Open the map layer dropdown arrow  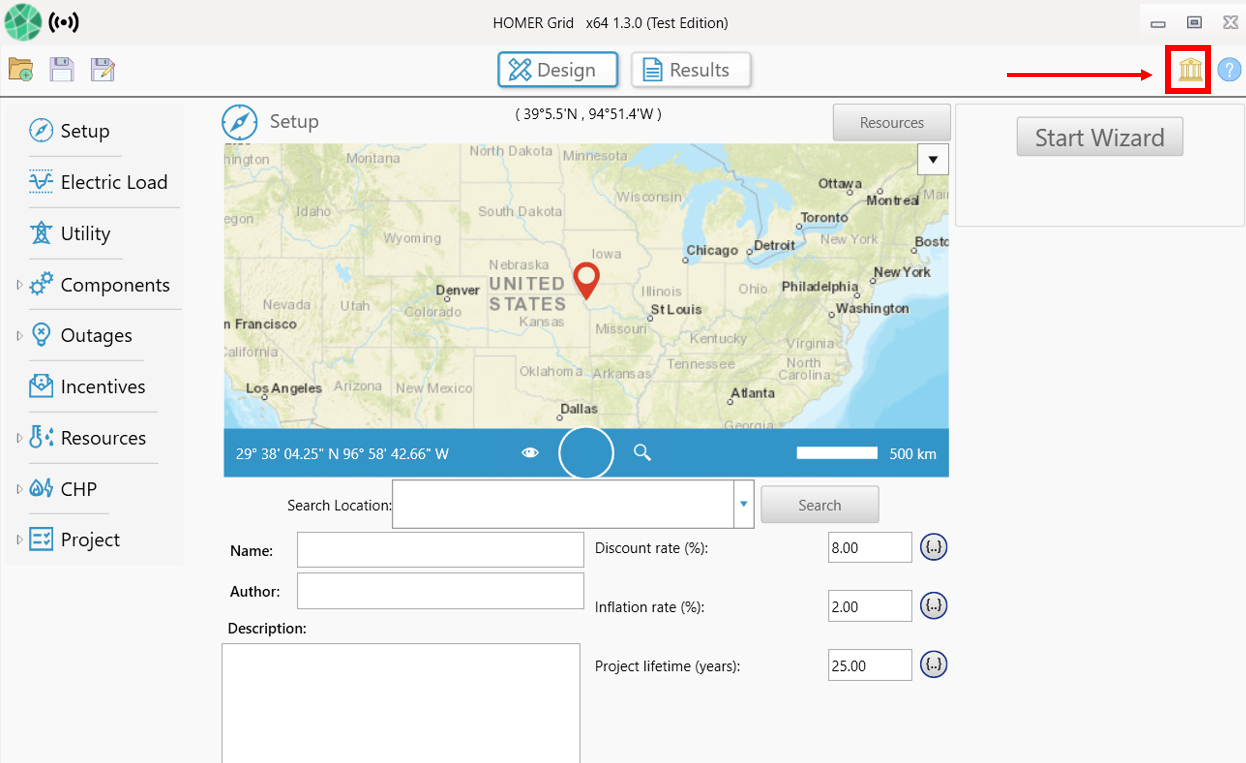tap(932, 159)
